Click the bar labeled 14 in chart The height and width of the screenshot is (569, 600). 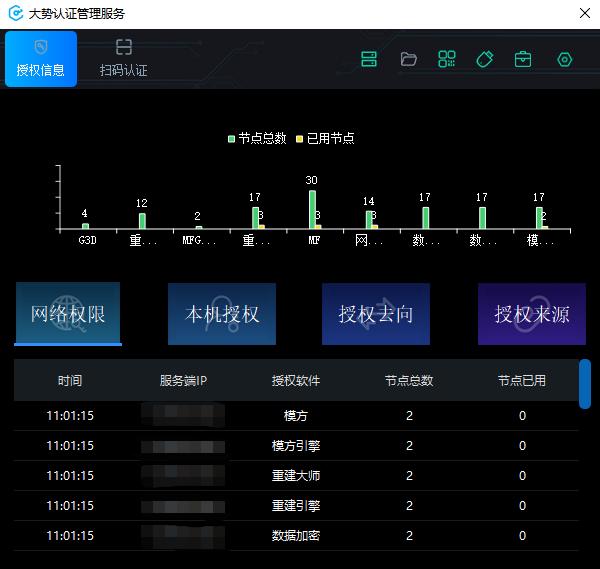click(369, 220)
